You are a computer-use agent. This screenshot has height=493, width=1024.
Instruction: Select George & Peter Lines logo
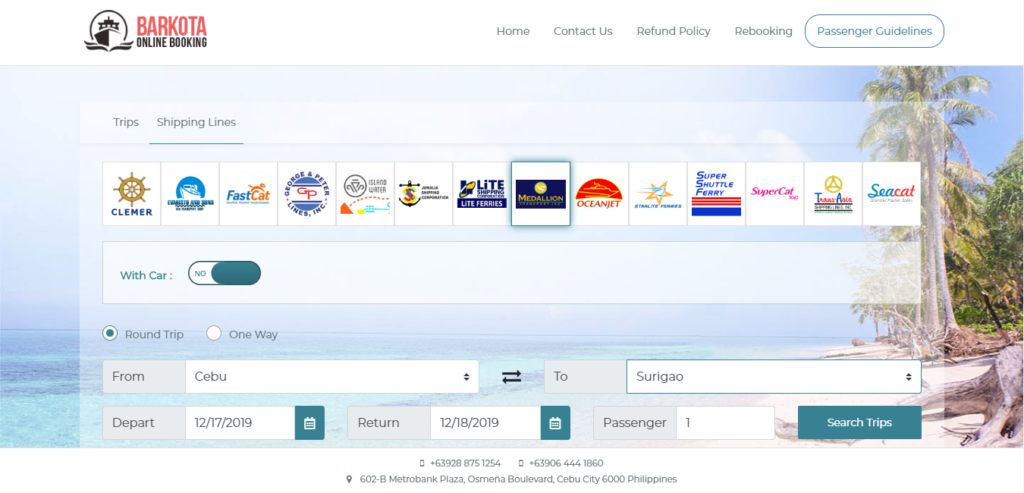pyautogui.click(x=307, y=194)
